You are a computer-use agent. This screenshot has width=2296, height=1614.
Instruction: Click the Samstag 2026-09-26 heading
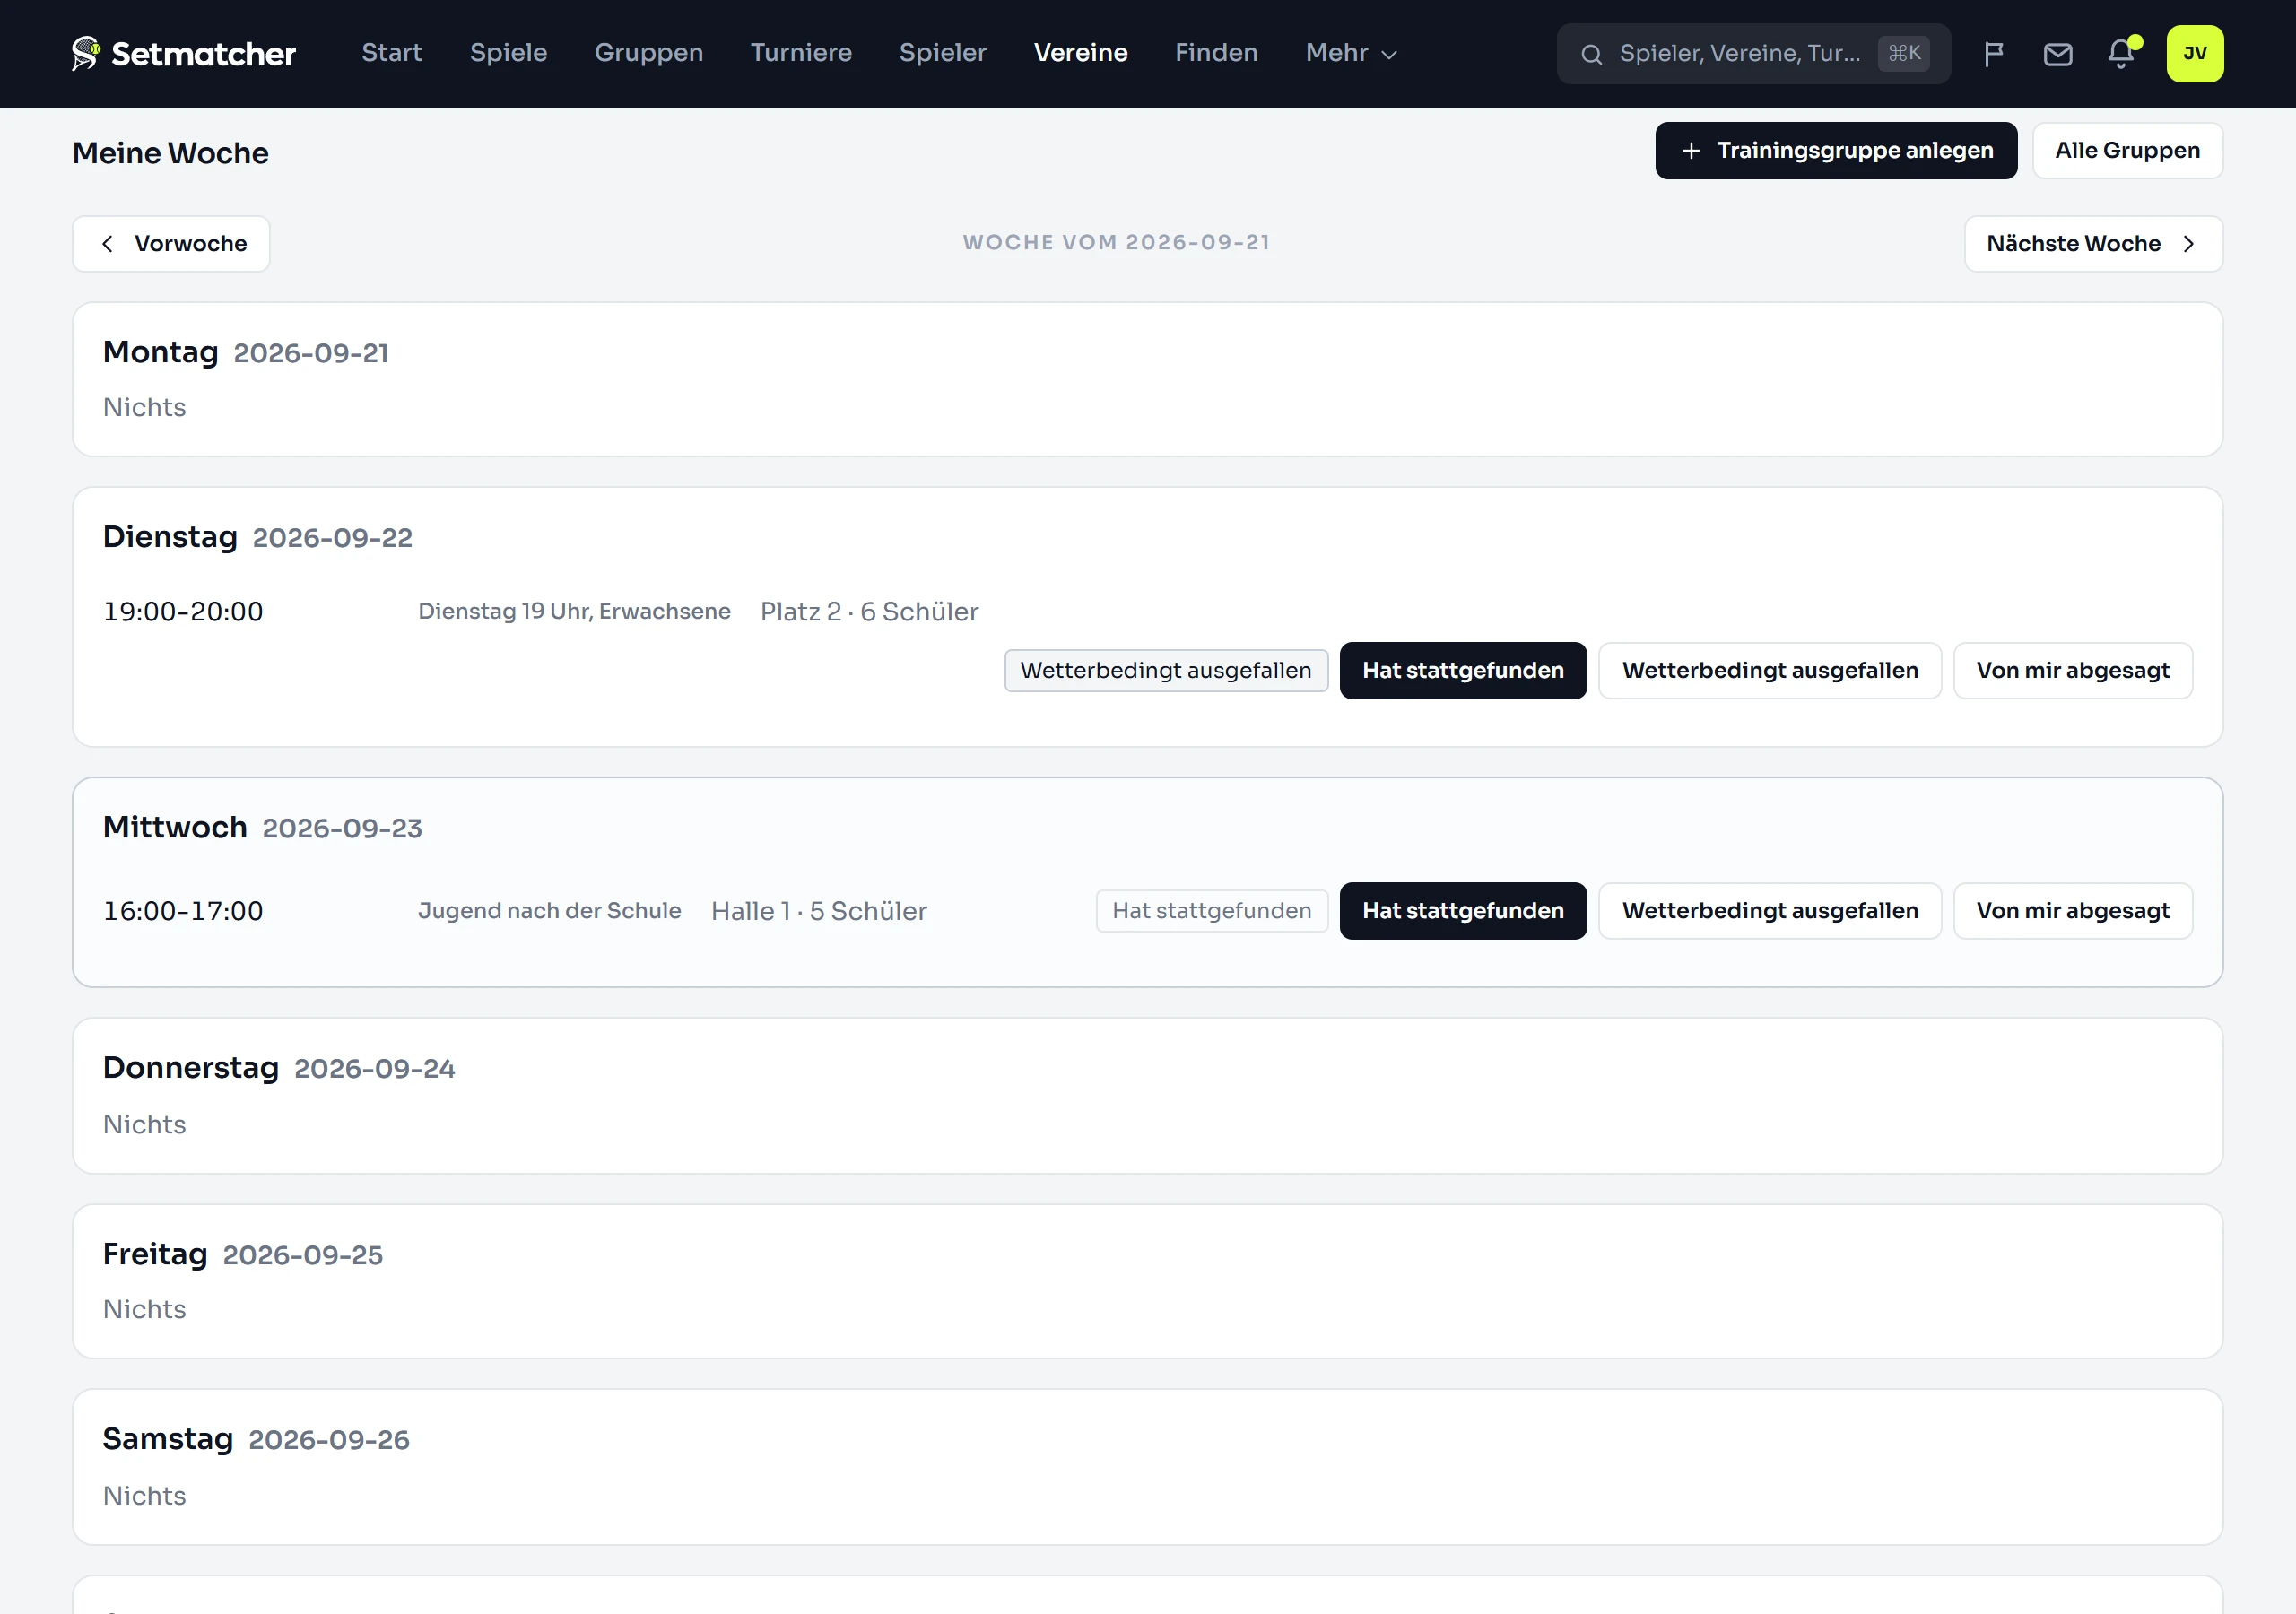[x=256, y=1439]
